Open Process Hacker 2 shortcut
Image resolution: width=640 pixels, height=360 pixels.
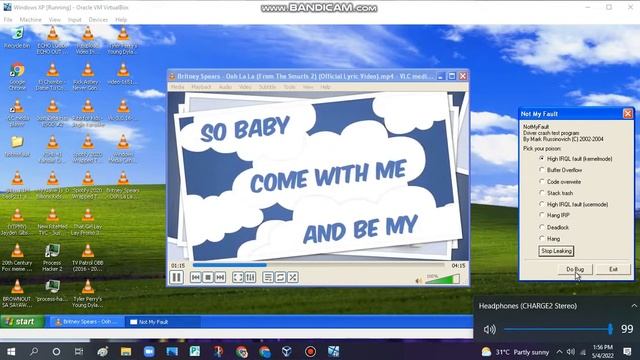(52, 258)
